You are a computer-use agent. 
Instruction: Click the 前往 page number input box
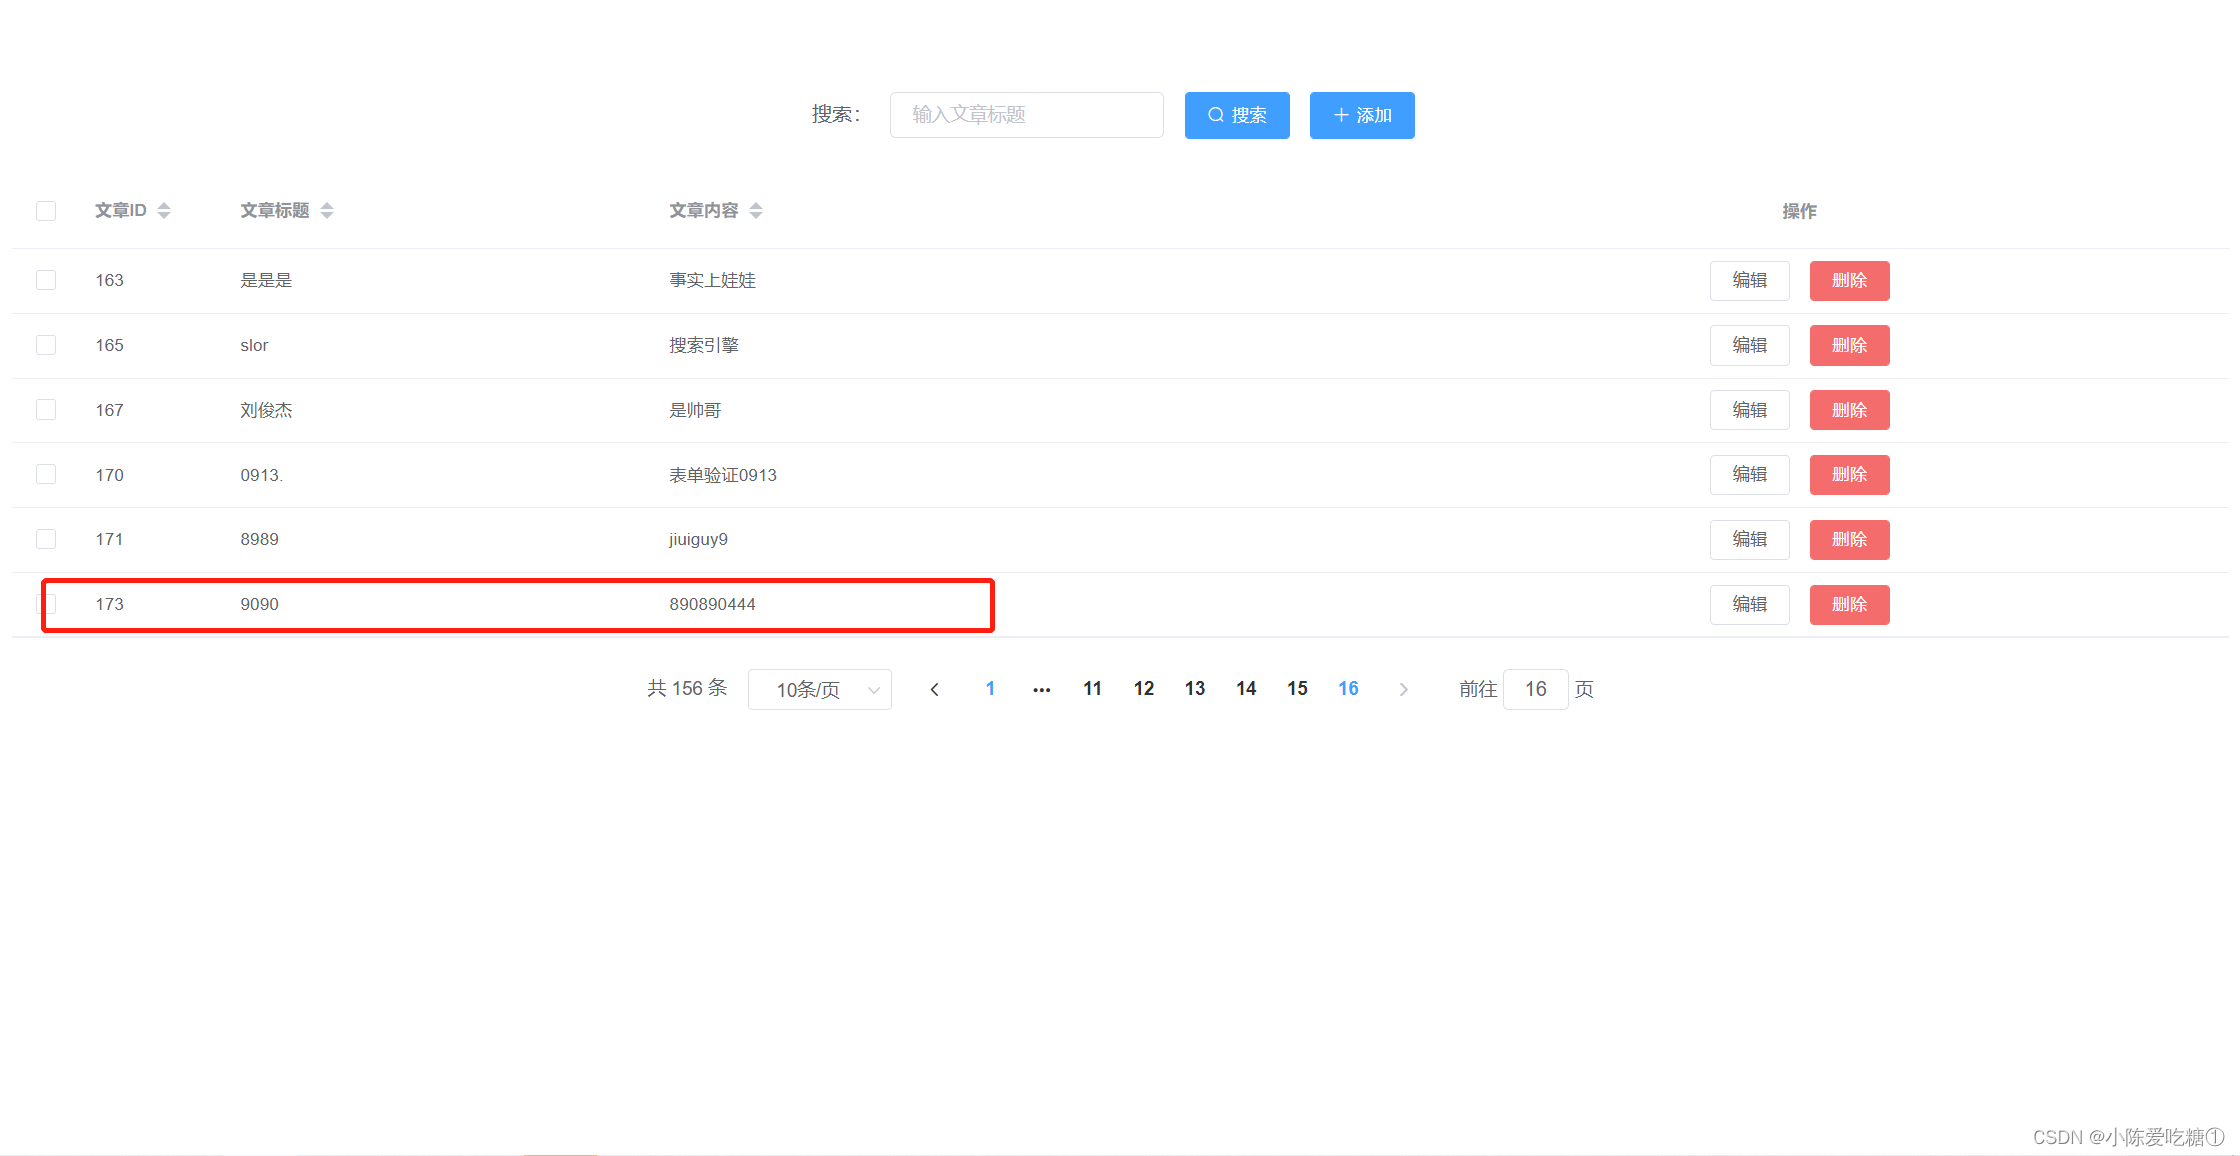1535,689
